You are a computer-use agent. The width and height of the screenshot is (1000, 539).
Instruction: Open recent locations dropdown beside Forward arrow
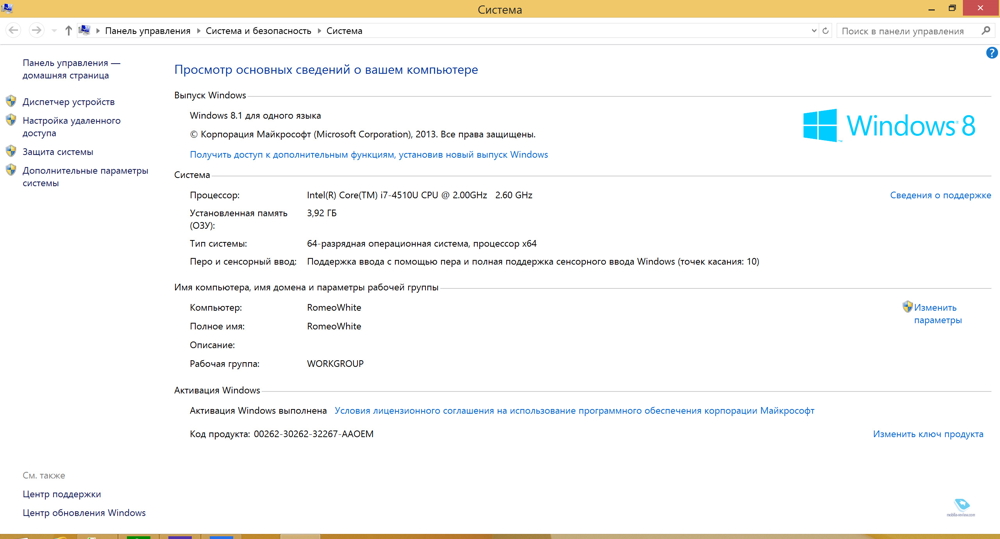tap(53, 31)
